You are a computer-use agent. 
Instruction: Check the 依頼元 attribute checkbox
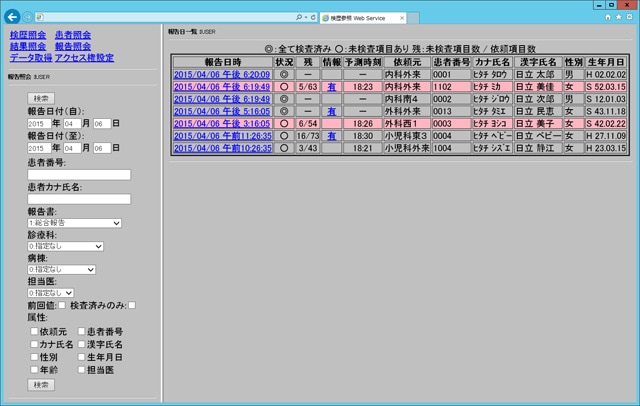34,331
